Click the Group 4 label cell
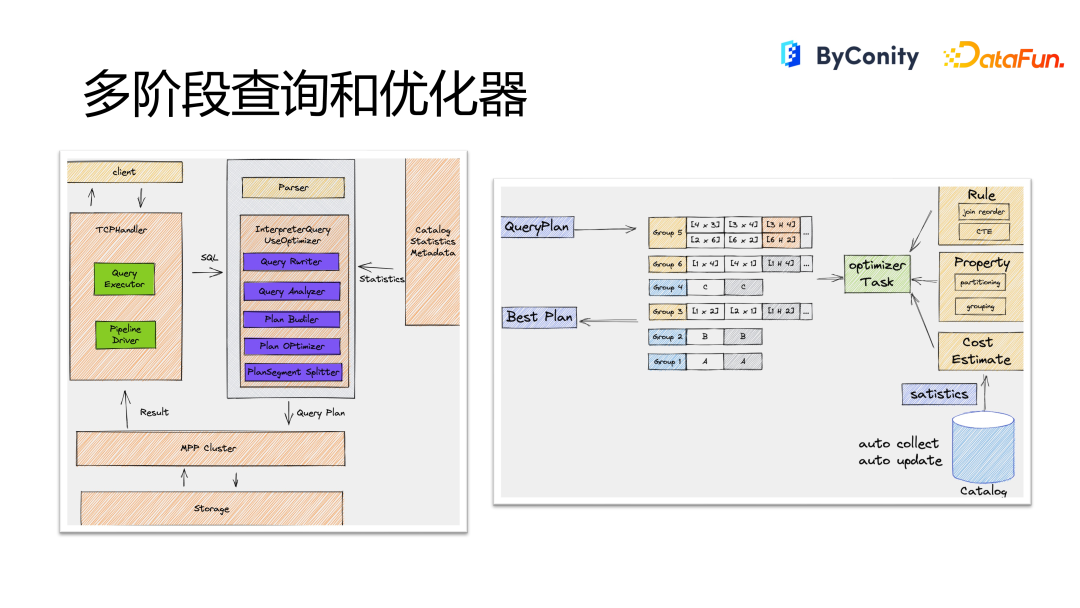The width and height of the screenshot is (1080, 608). [667, 287]
